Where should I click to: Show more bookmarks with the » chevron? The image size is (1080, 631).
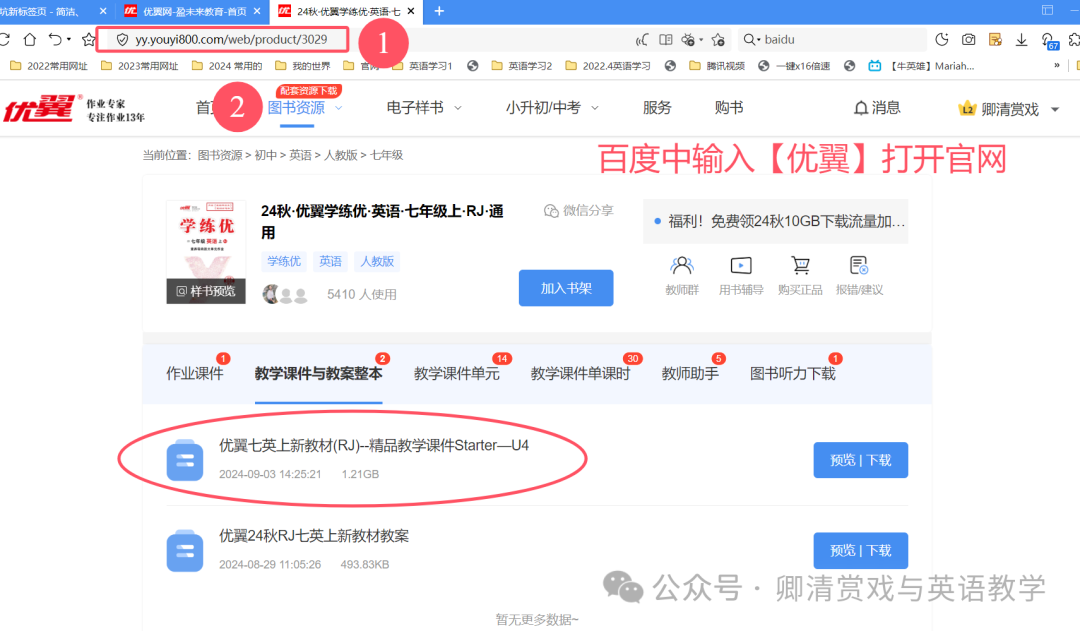click(1057, 66)
